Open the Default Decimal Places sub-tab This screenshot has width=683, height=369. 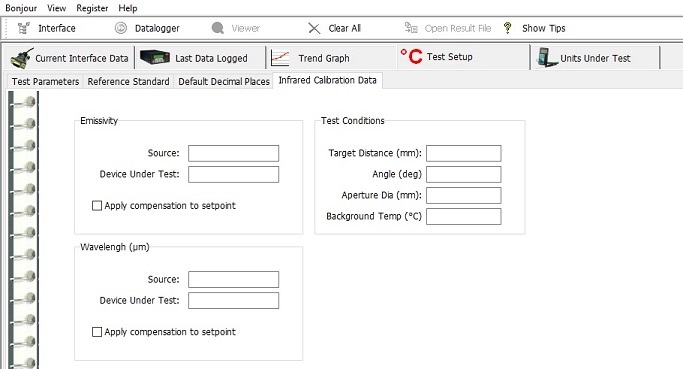coord(224,81)
